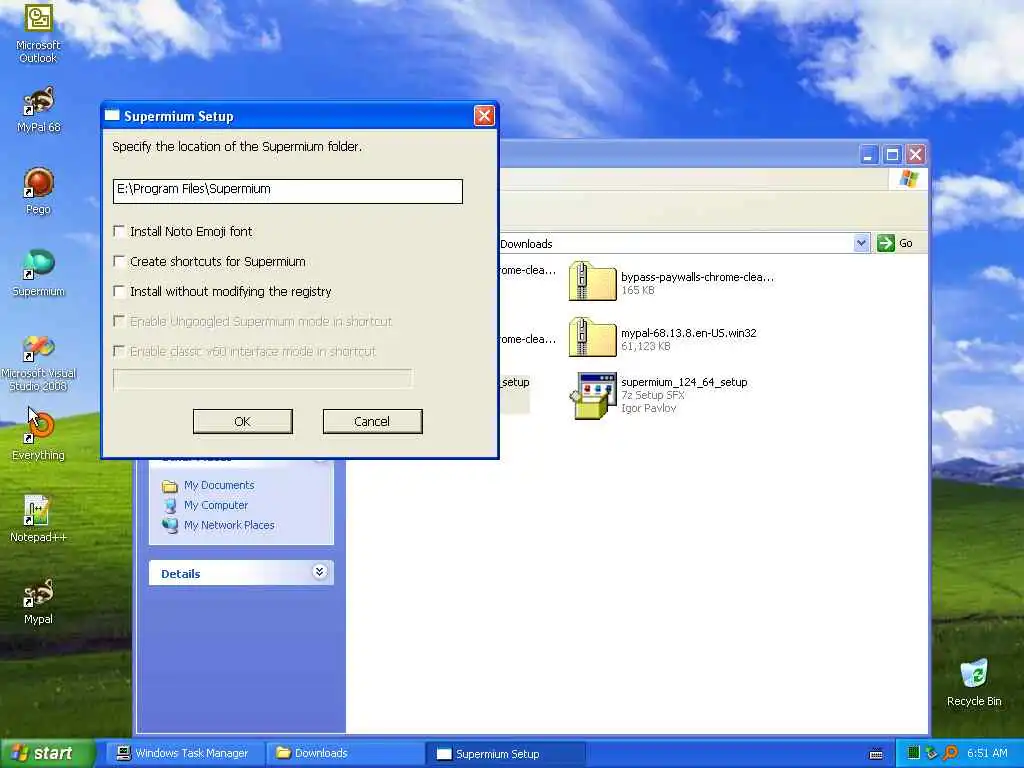Click the Details panel header text
This screenshot has height=768, width=1024.
(180, 574)
